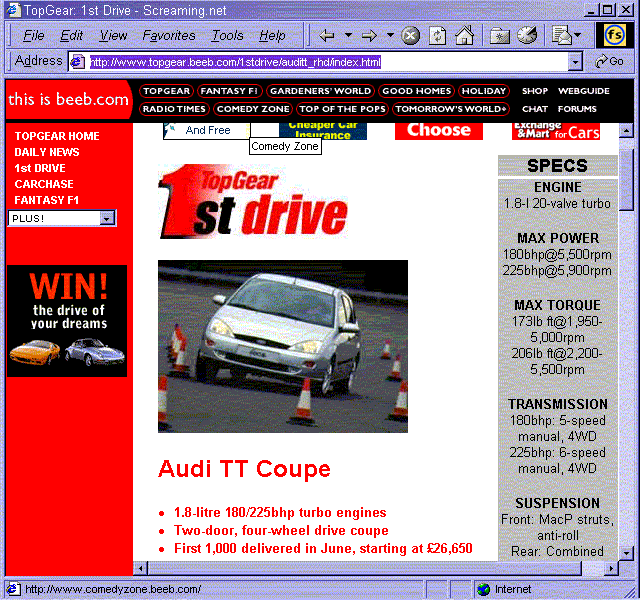Click the GARDENERS' WORLD nav pill
The width and height of the screenshot is (640, 600).
click(320, 91)
